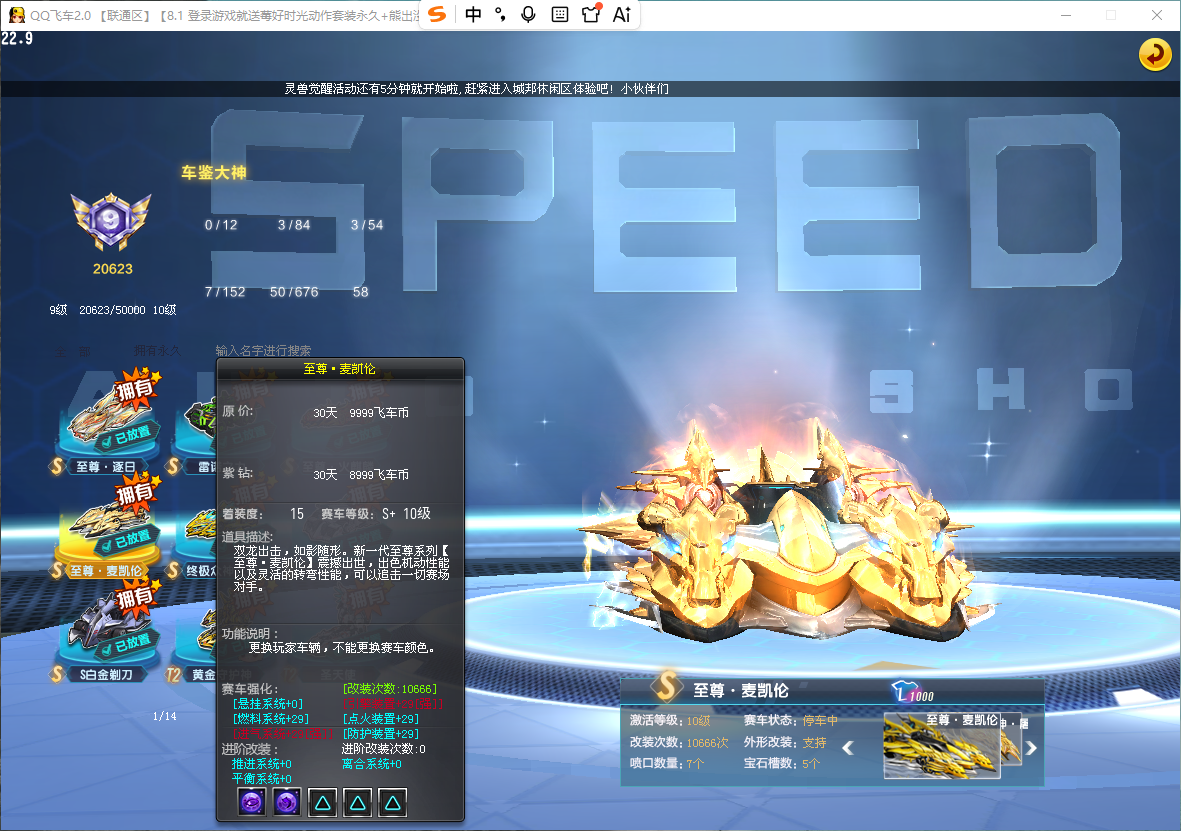Image resolution: width=1181 pixels, height=831 pixels.
Task: Show previous skin with left chevron
Action: tap(848, 747)
